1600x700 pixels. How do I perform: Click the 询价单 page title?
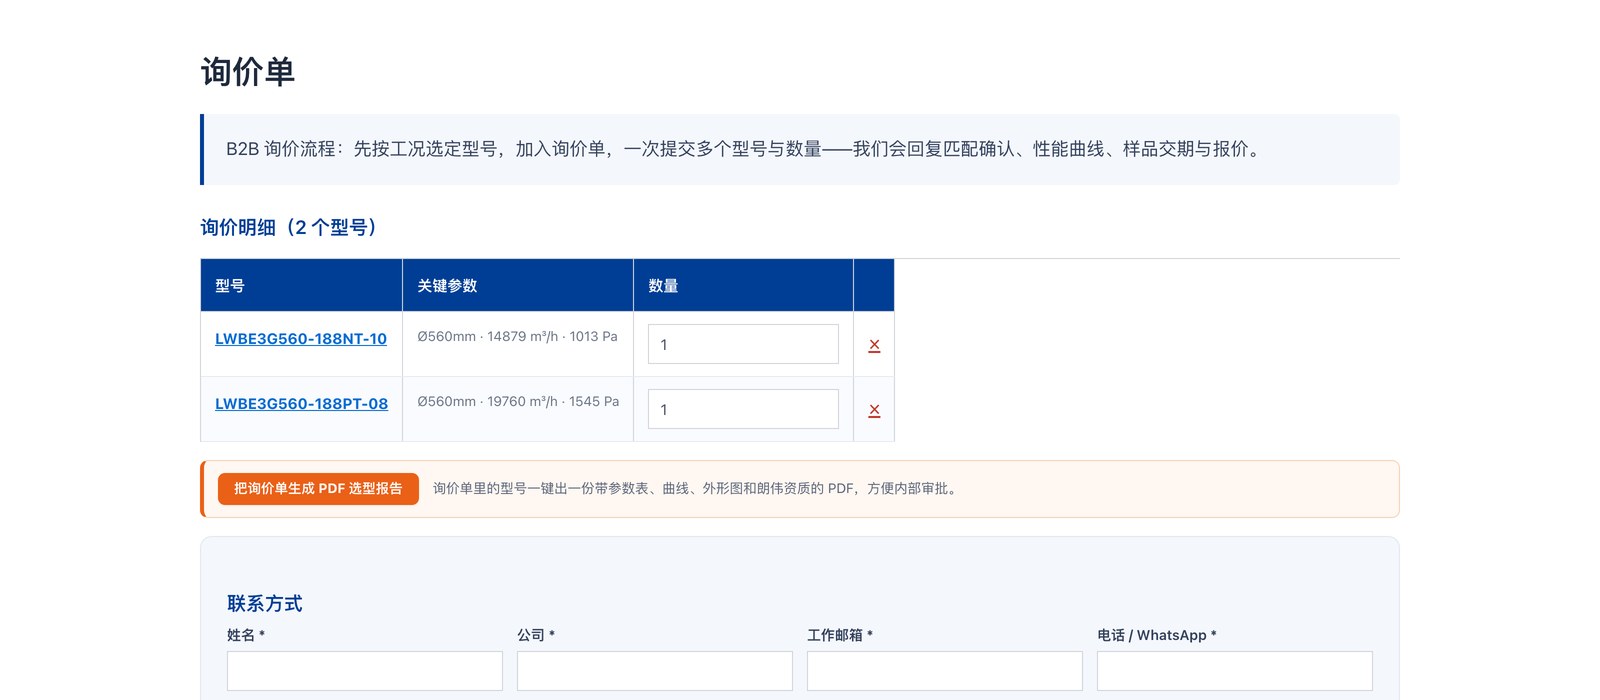point(247,72)
